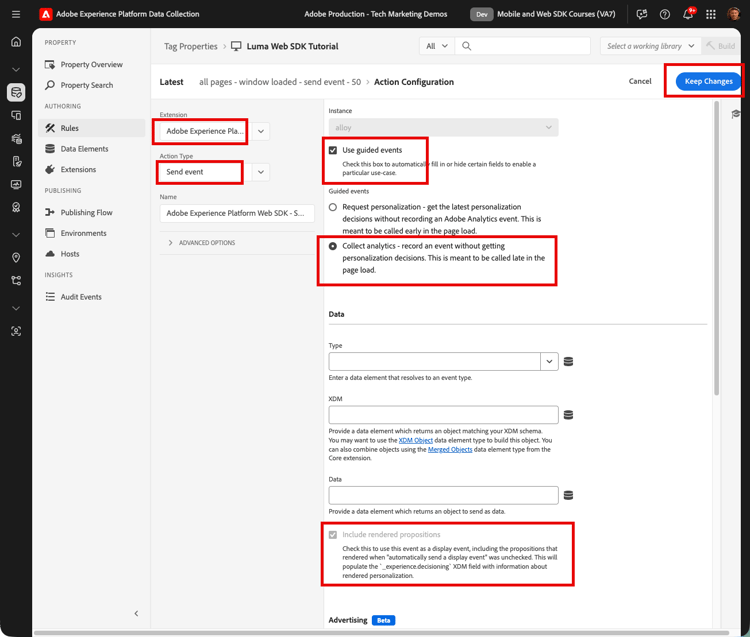Open data element picker for Type field
The height and width of the screenshot is (637, 750).
(x=568, y=362)
